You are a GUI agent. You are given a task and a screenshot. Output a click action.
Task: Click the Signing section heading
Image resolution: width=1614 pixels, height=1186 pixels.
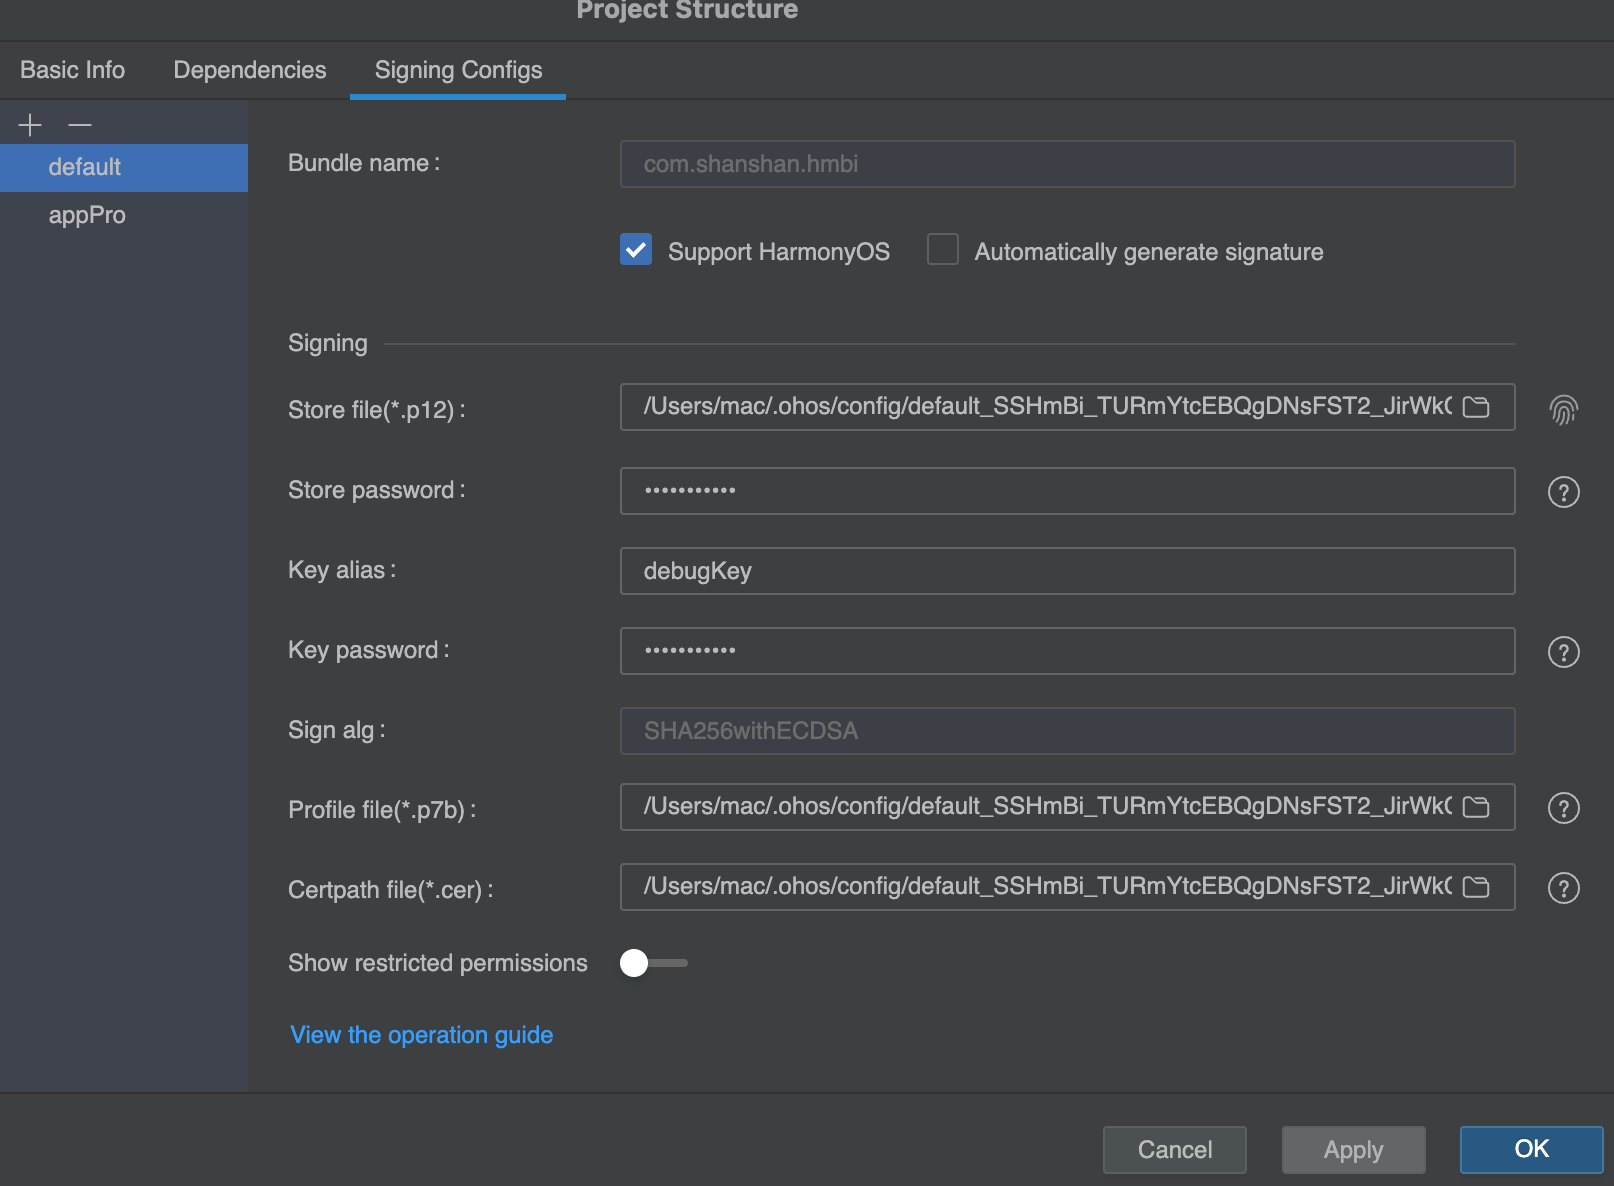tap(328, 343)
